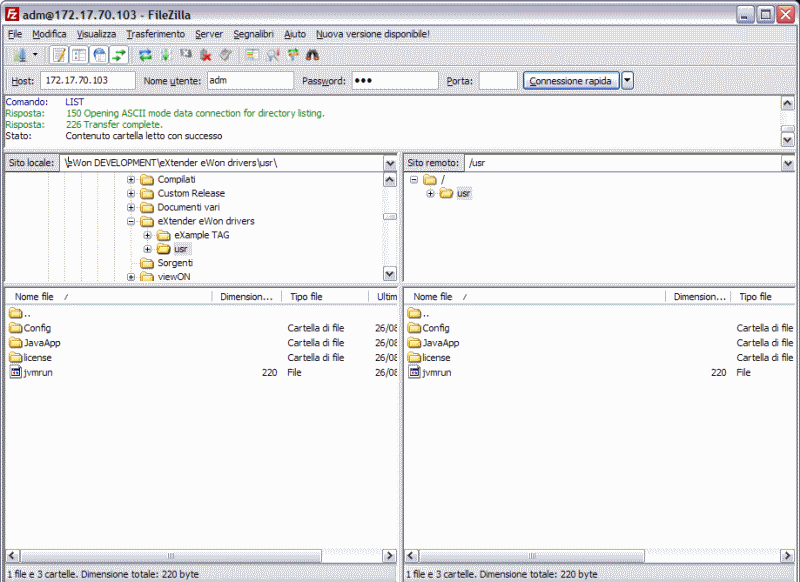This screenshot has height=582, width=800.
Task: Open the Site Manager icon
Action: pos(20,55)
